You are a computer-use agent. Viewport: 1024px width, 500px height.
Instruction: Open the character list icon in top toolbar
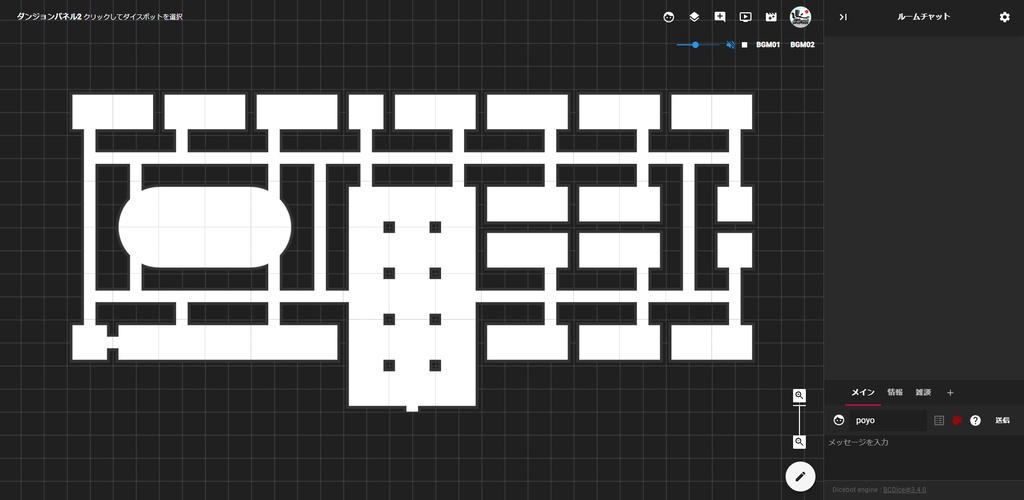click(x=668, y=18)
